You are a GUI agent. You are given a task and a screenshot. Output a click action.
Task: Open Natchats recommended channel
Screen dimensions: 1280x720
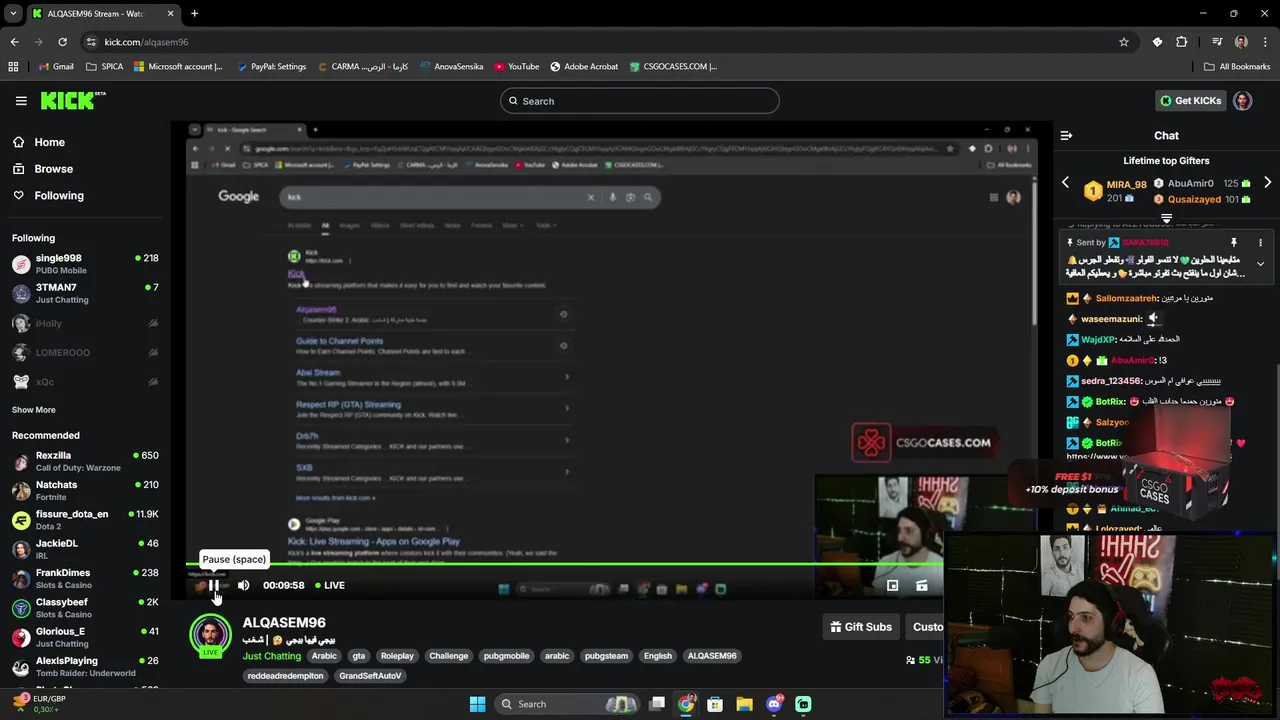[x=85, y=491]
